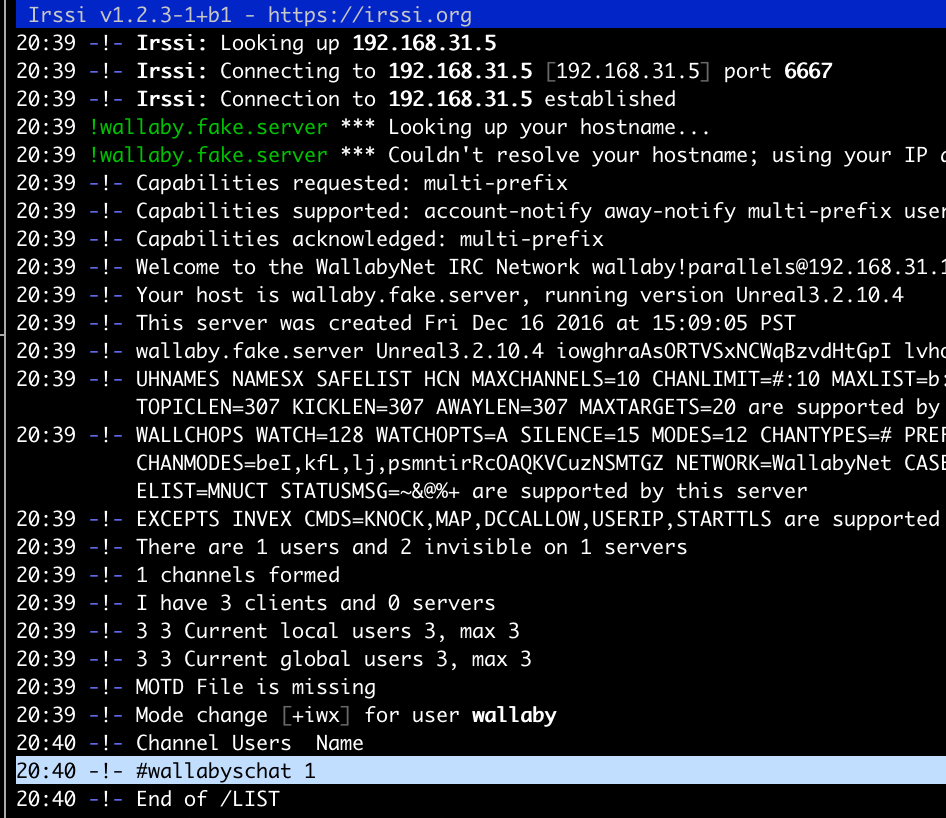
Task: Click the [+iwx] mode flags text
Action: 317,715
